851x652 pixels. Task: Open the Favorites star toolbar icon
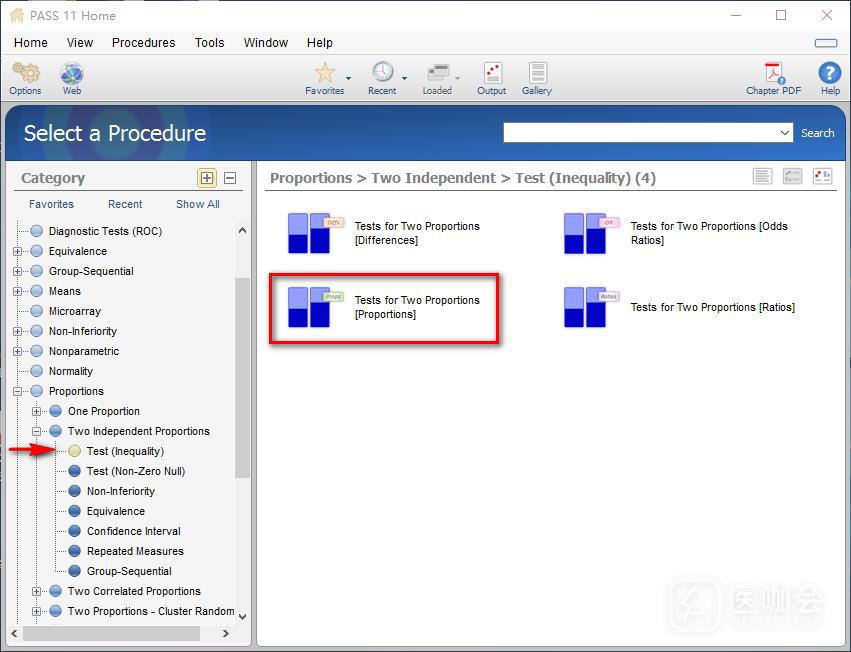[324, 75]
